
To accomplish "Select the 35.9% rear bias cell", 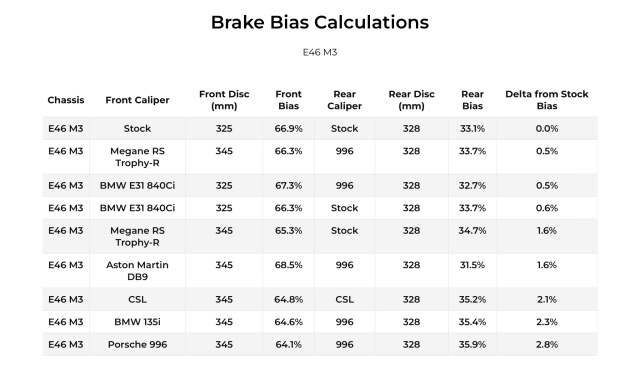I will point(472,344).
